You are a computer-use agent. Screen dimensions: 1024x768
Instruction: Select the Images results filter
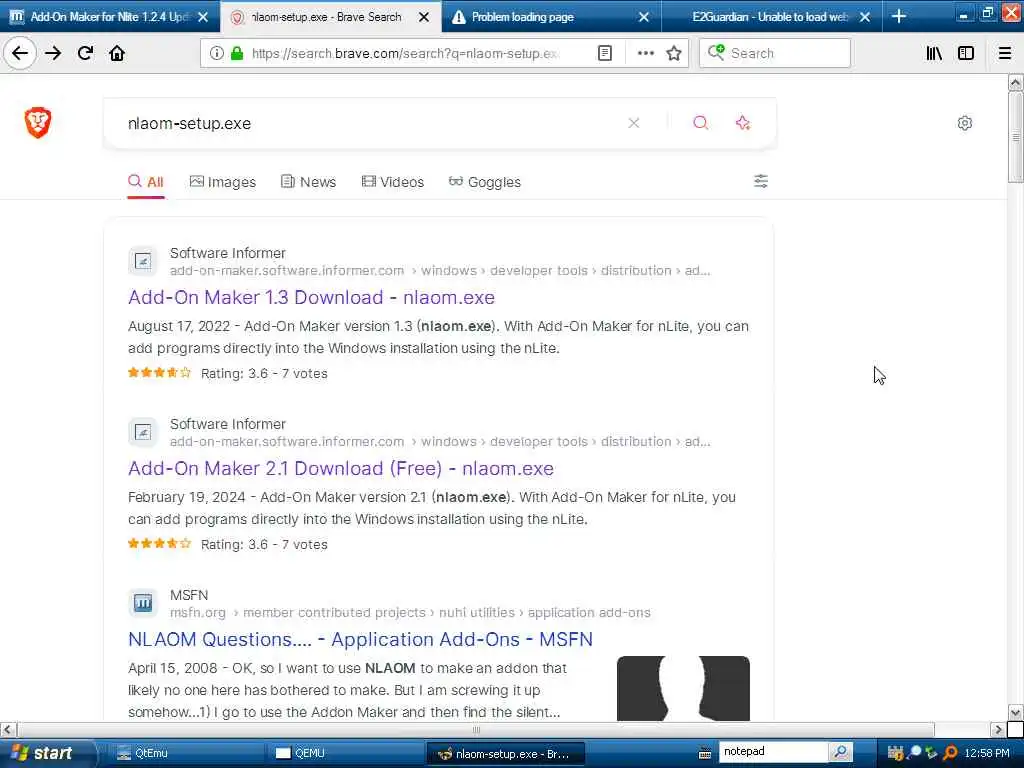tap(223, 182)
